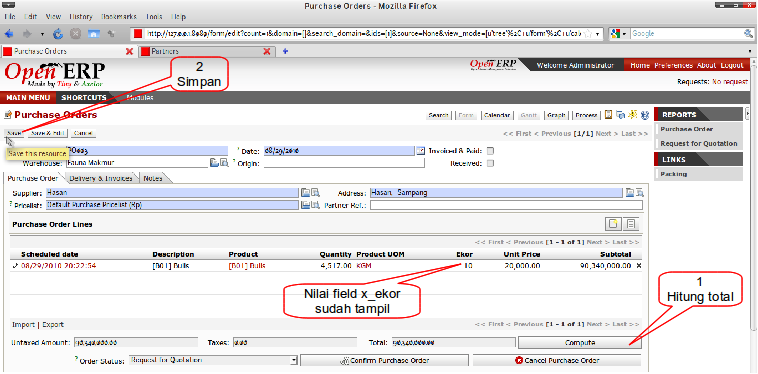The width and height of the screenshot is (758, 374).
Task: Open Address record folder icon
Action: [x=629, y=193]
